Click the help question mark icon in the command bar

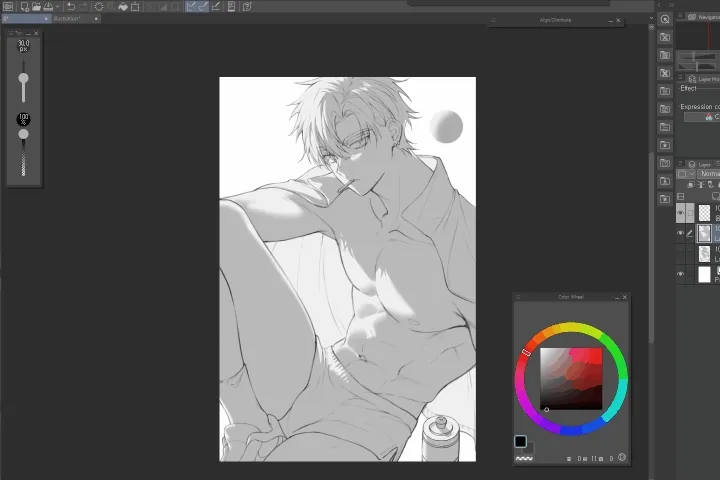point(247,6)
